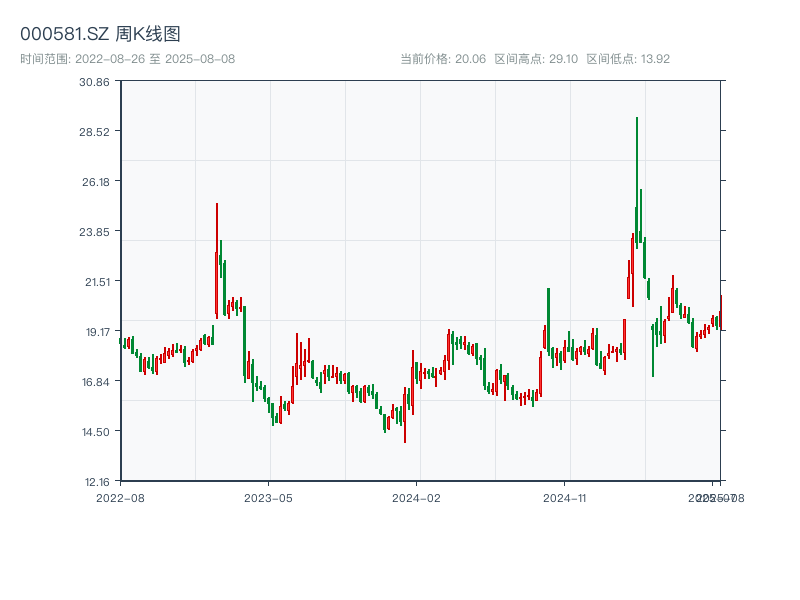
Task: Click the y-axis label 21.51
Action: tap(97, 282)
